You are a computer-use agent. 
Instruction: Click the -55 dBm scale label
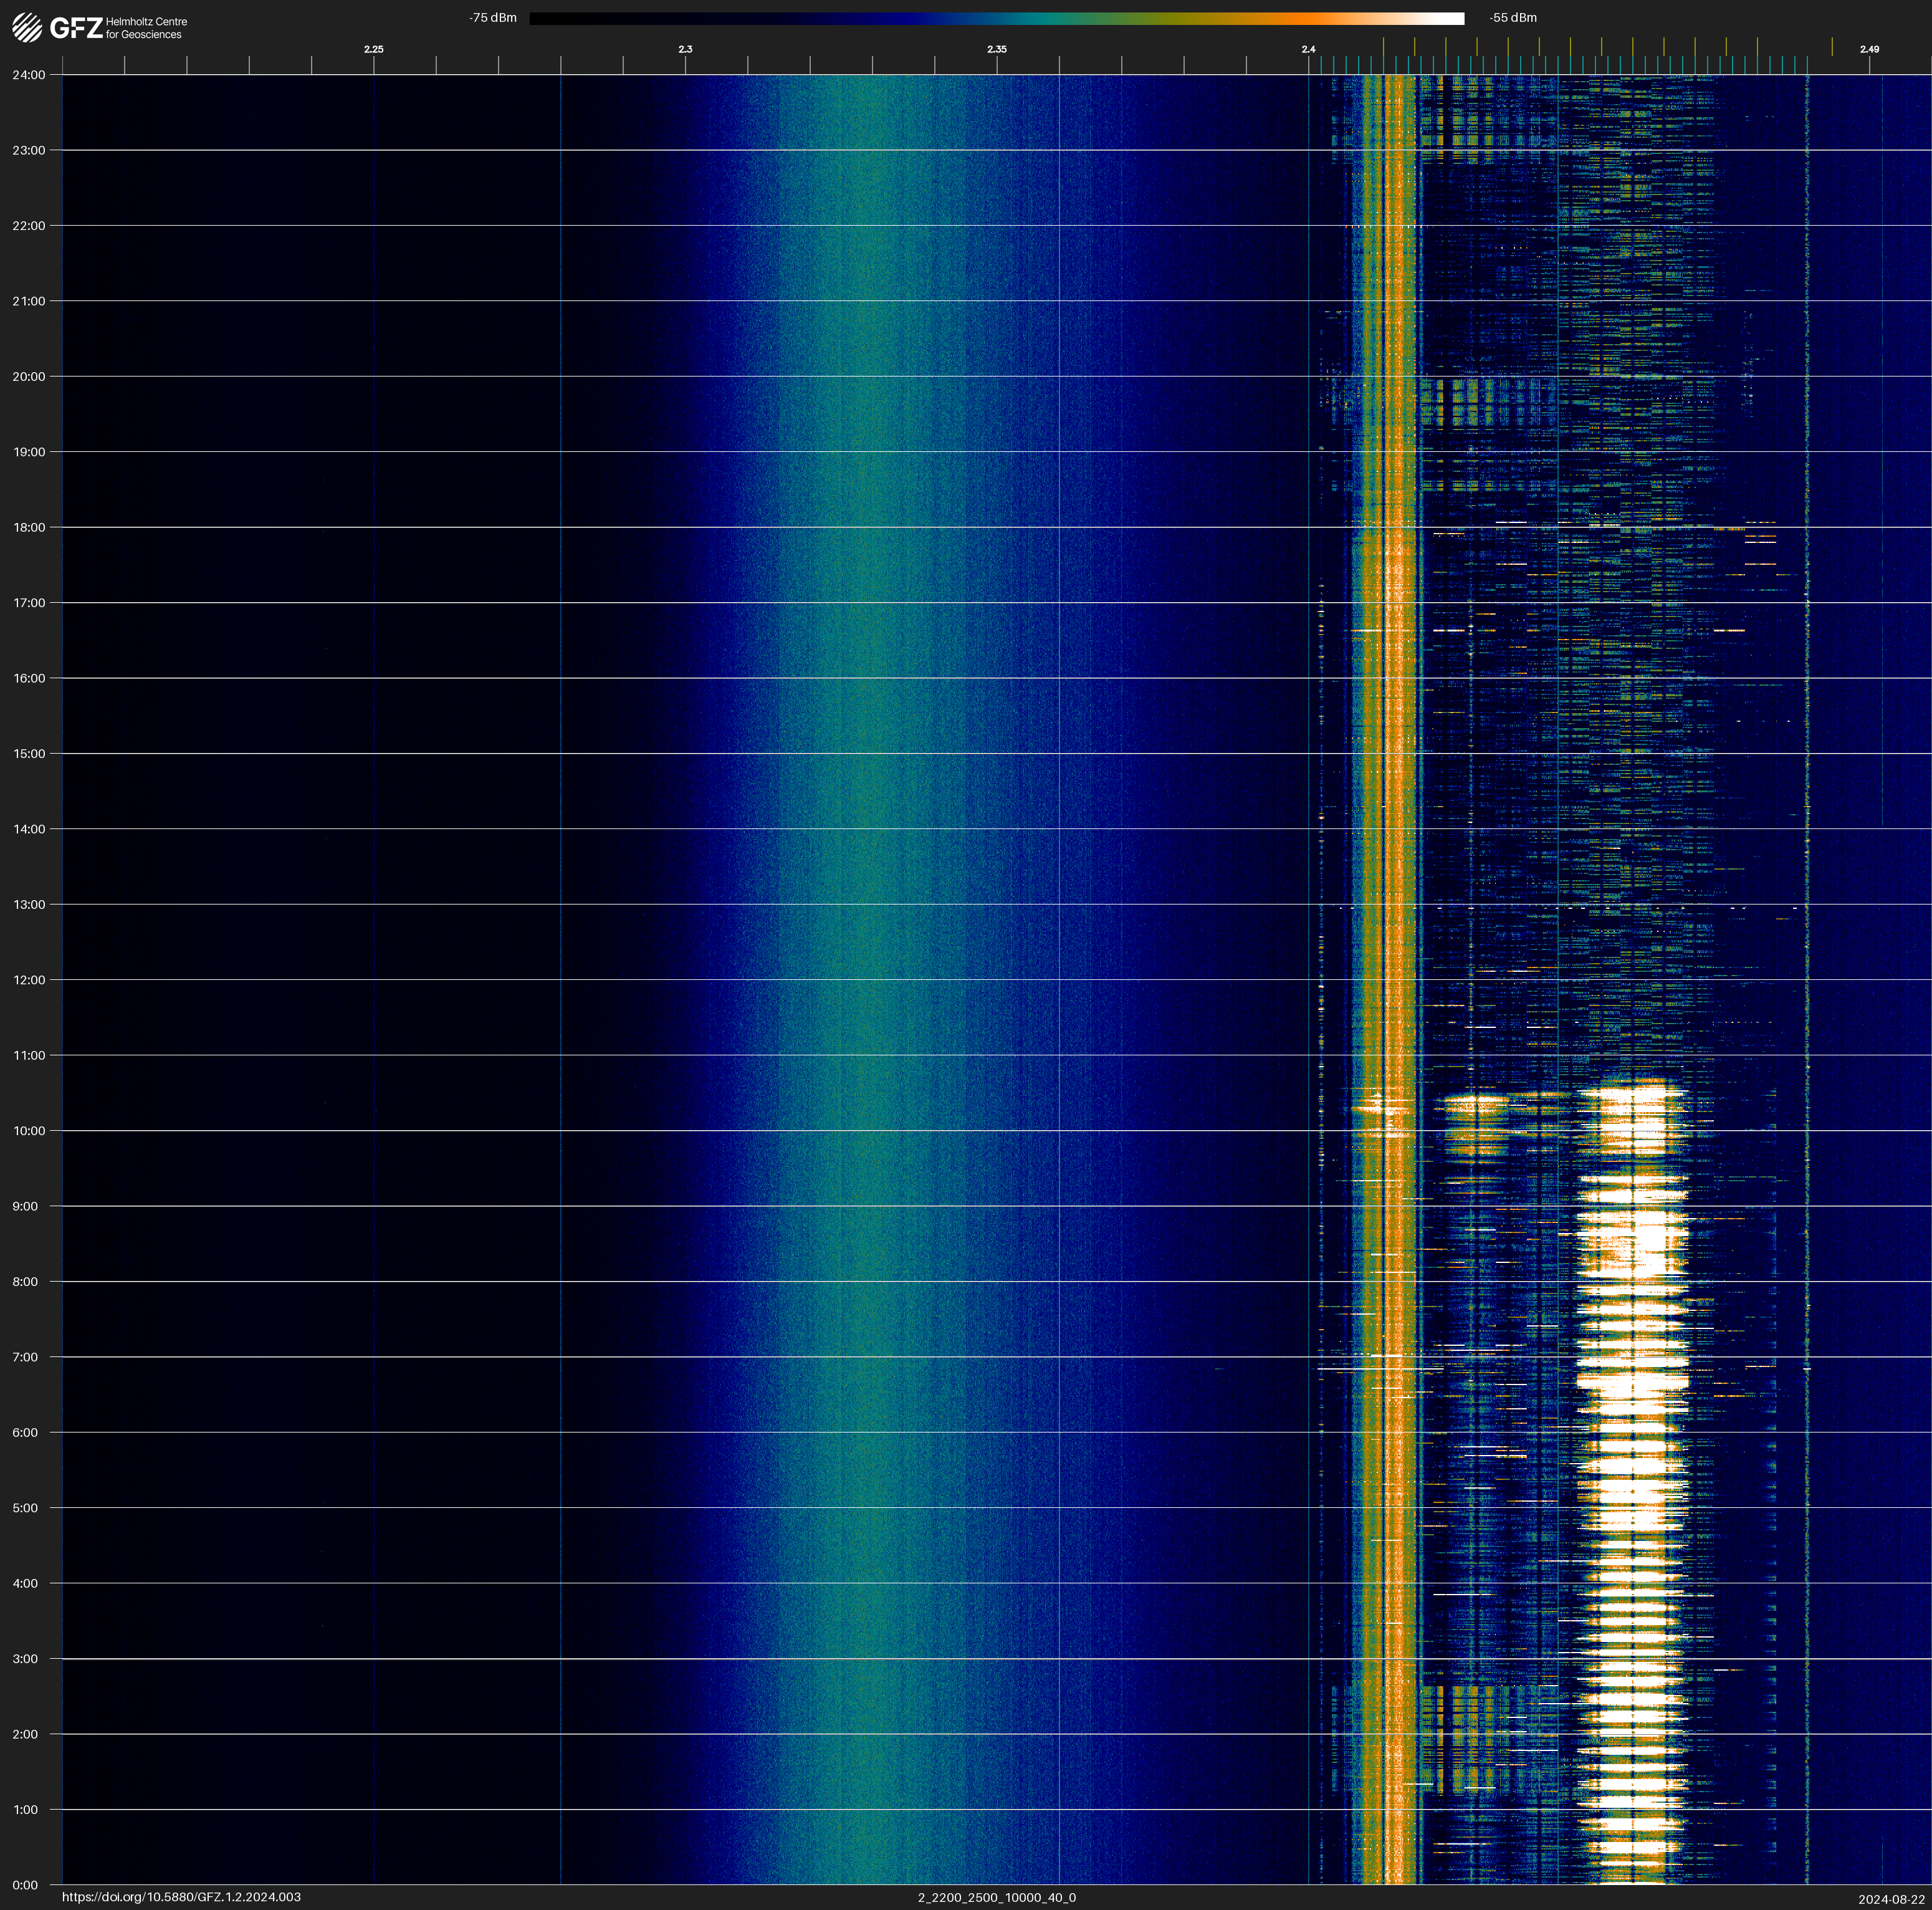tap(1513, 18)
